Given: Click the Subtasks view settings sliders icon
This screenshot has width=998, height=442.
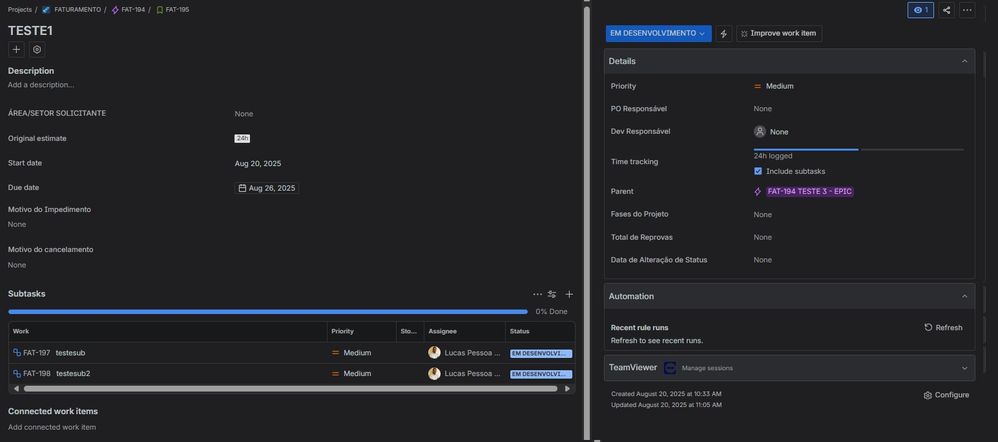Looking at the screenshot, I should 552,294.
